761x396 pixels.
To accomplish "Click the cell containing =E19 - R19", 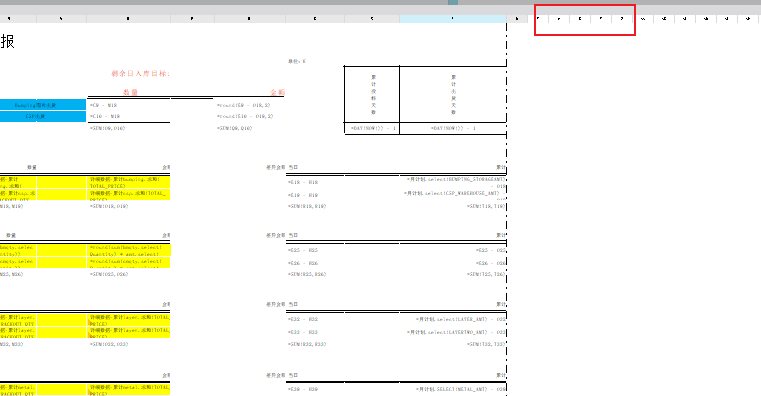I will [x=315, y=195].
